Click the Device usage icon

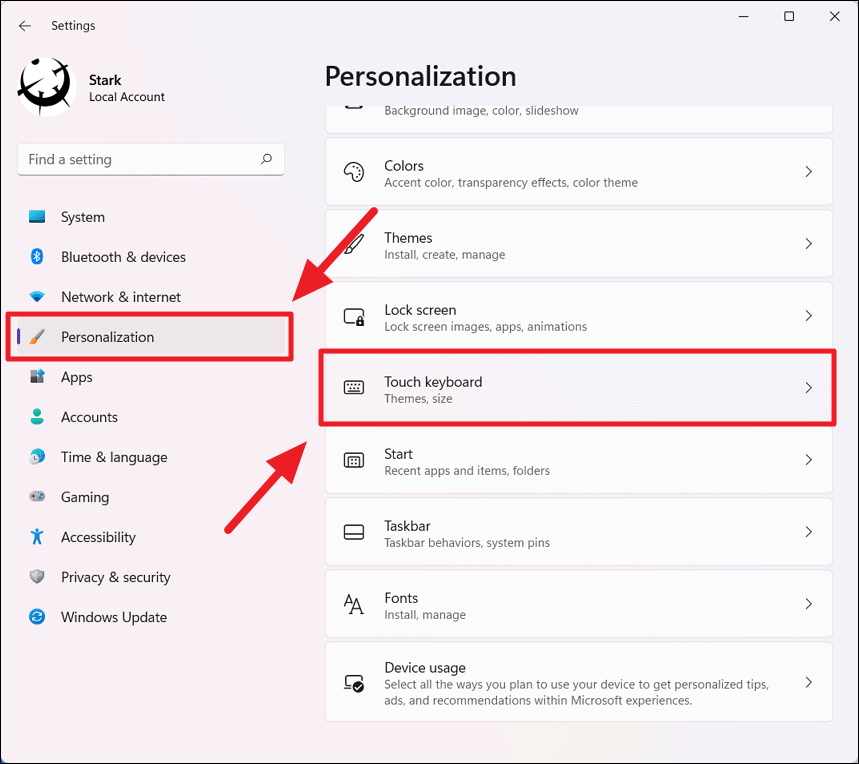(354, 683)
